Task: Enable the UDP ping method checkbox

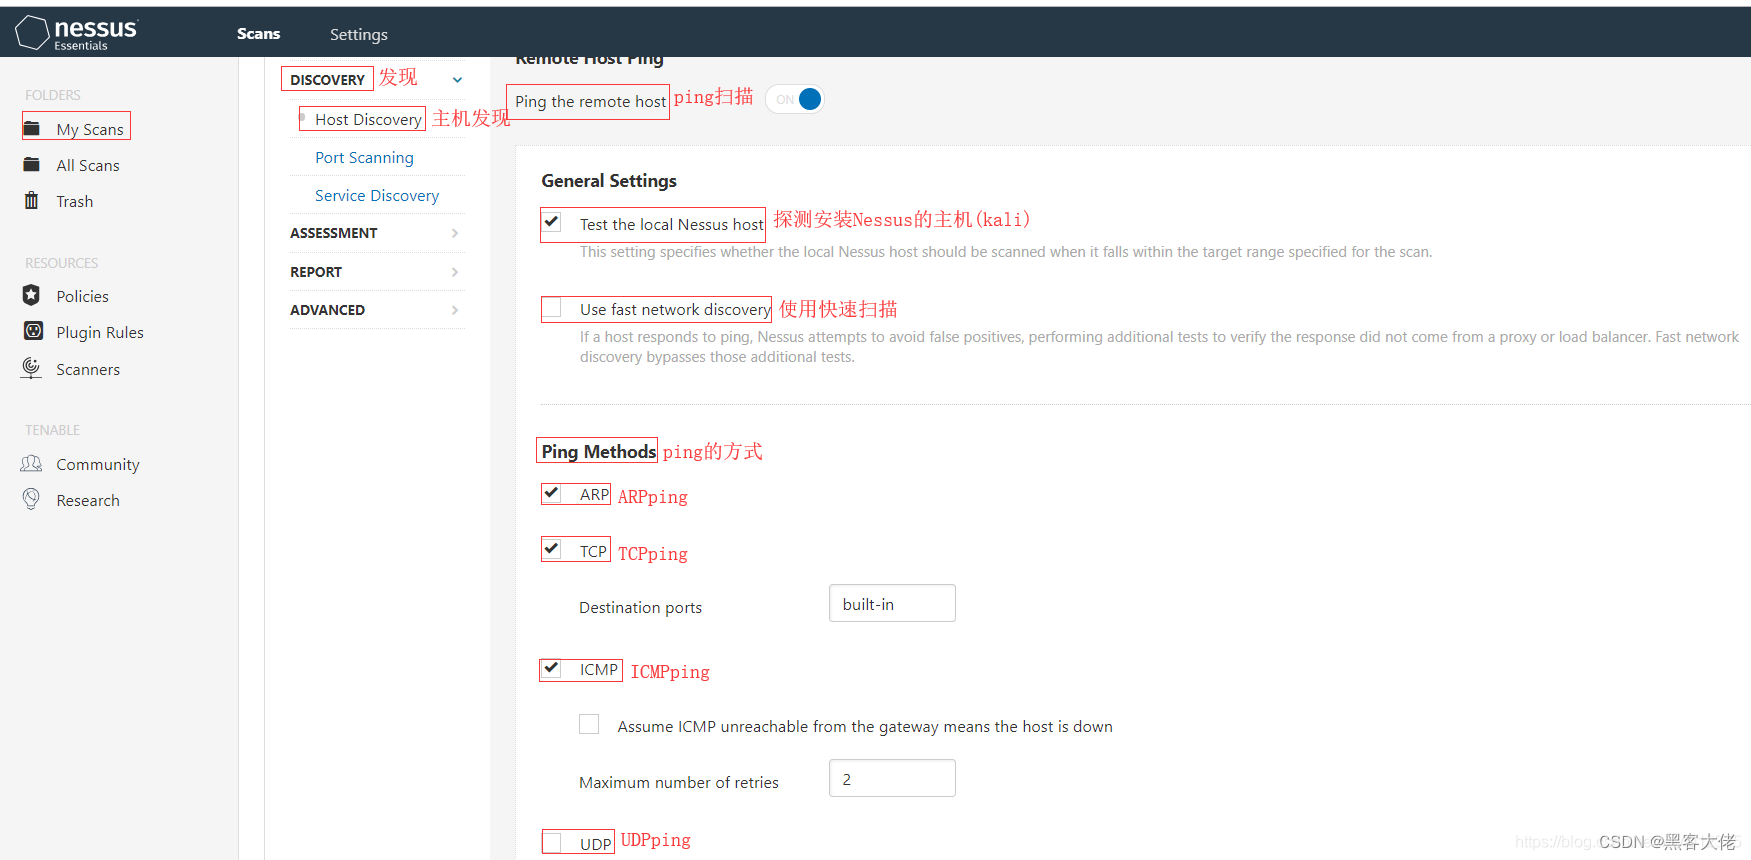Action: [x=552, y=843]
